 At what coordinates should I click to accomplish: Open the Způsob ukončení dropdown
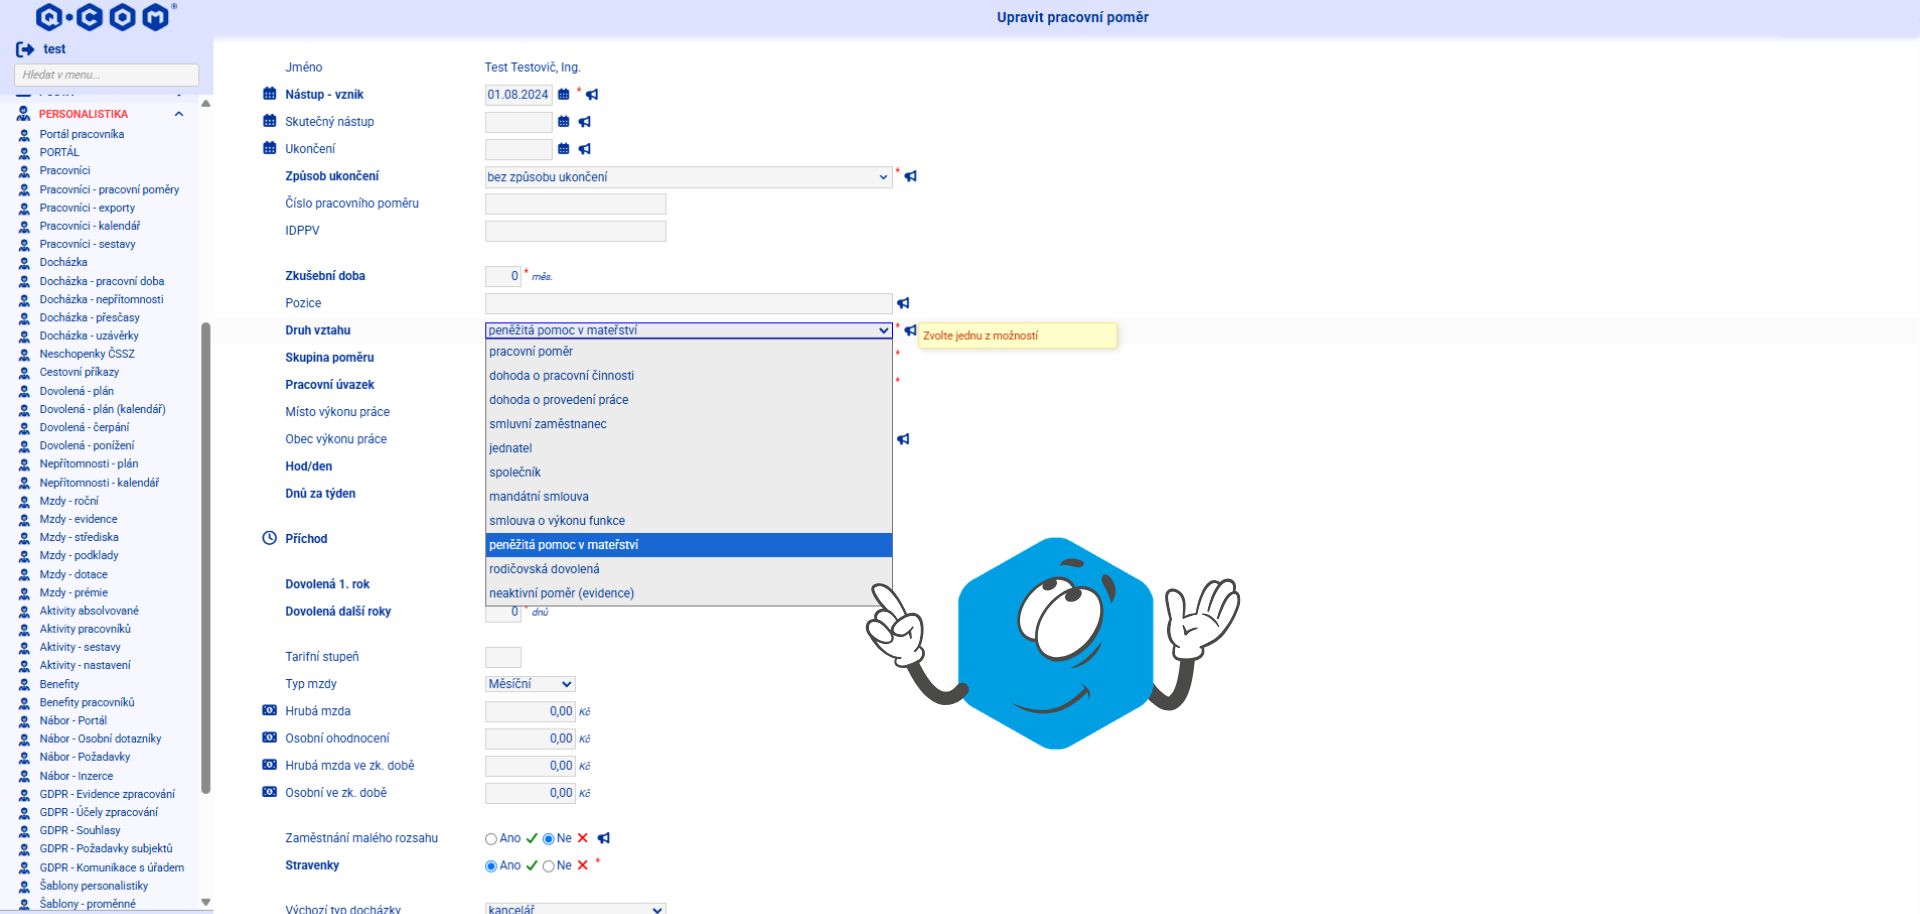tap(688, 177)
